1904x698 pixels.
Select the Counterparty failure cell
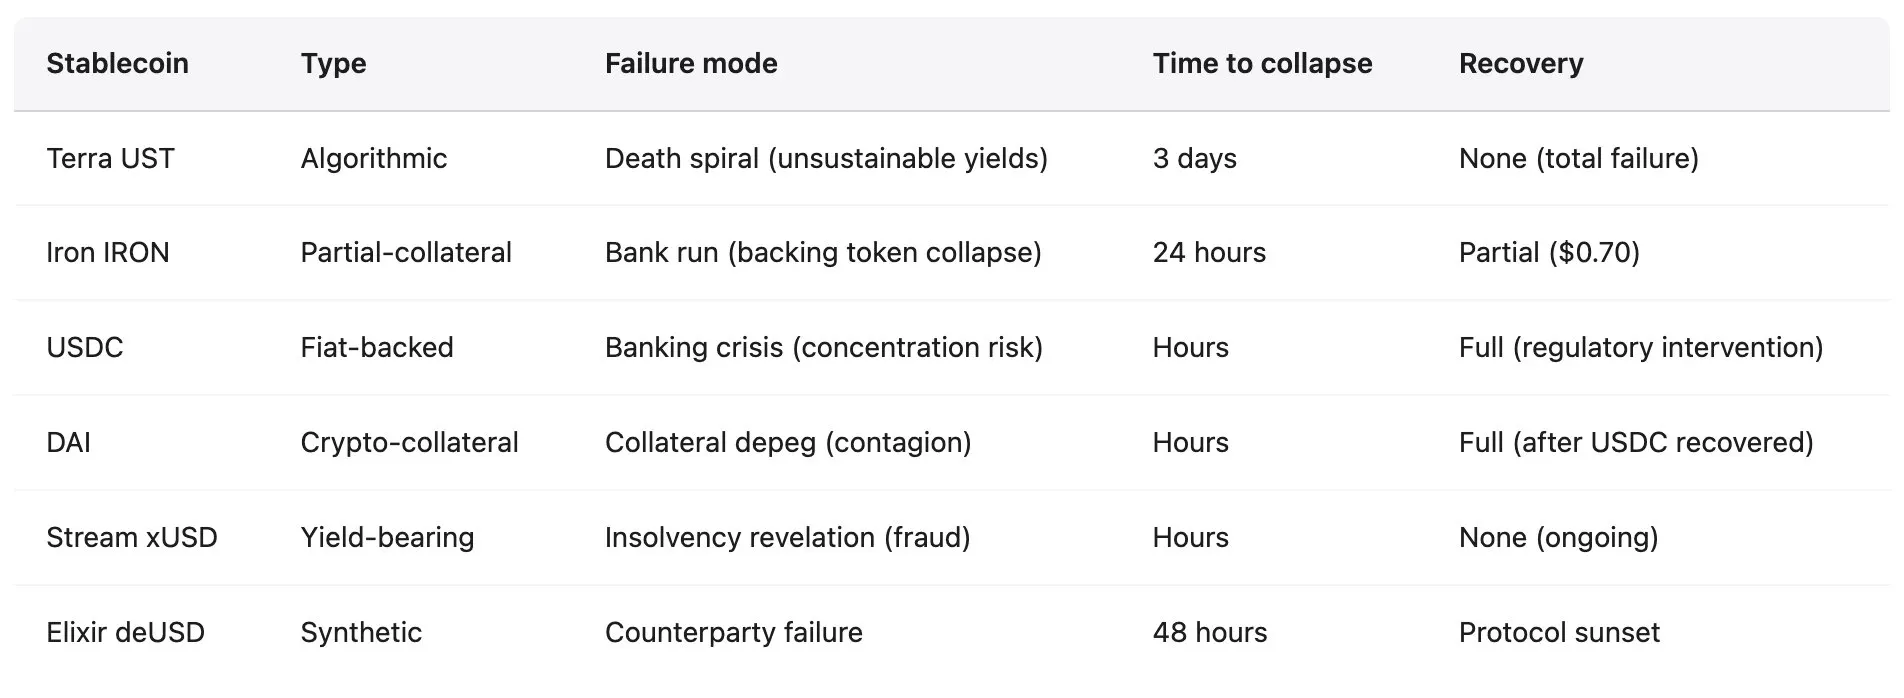[733, 632]
